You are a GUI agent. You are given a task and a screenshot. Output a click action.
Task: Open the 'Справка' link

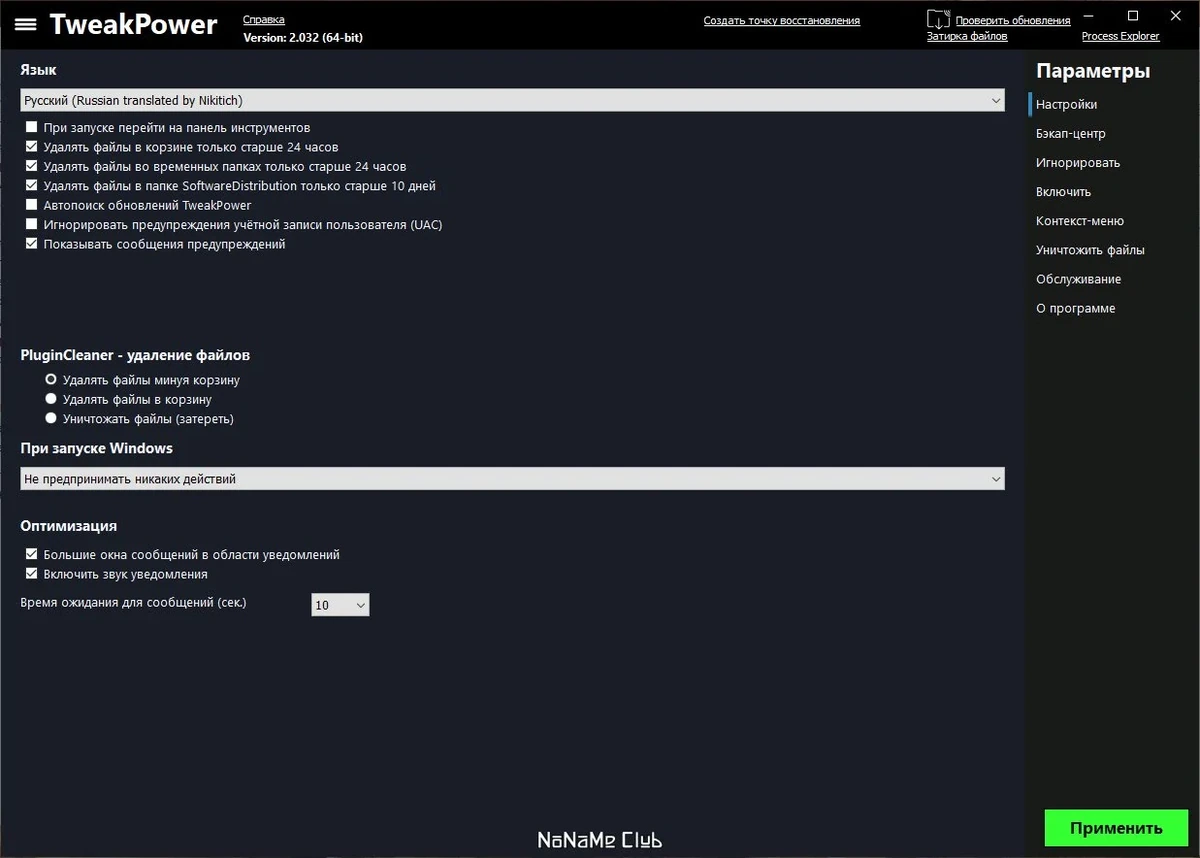click(x=263, y=19)
